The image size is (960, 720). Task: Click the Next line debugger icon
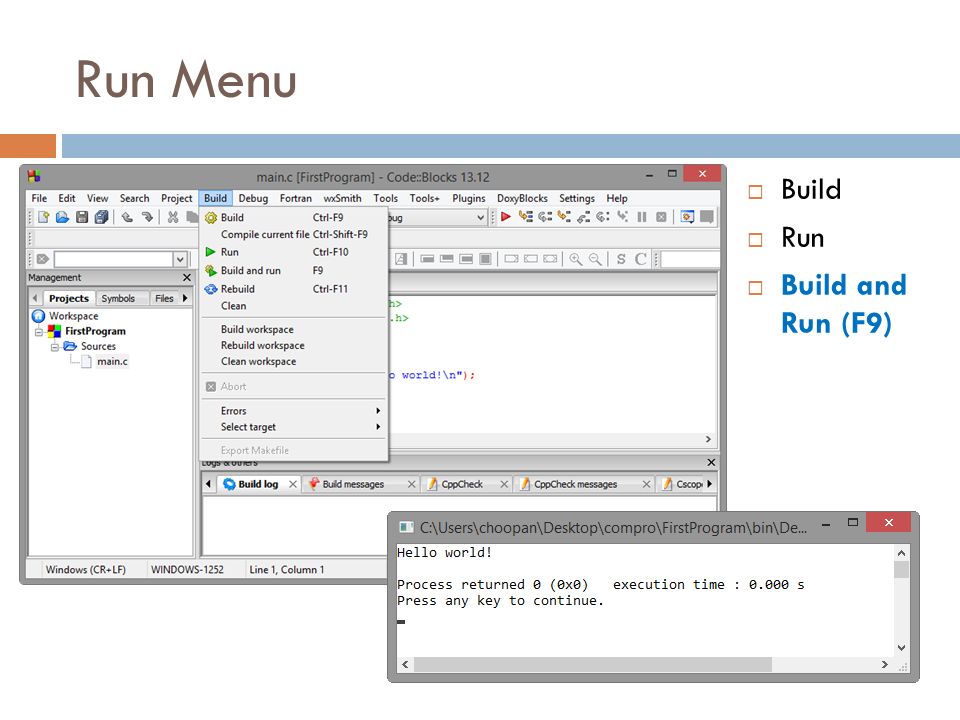[x=545, y=217]
